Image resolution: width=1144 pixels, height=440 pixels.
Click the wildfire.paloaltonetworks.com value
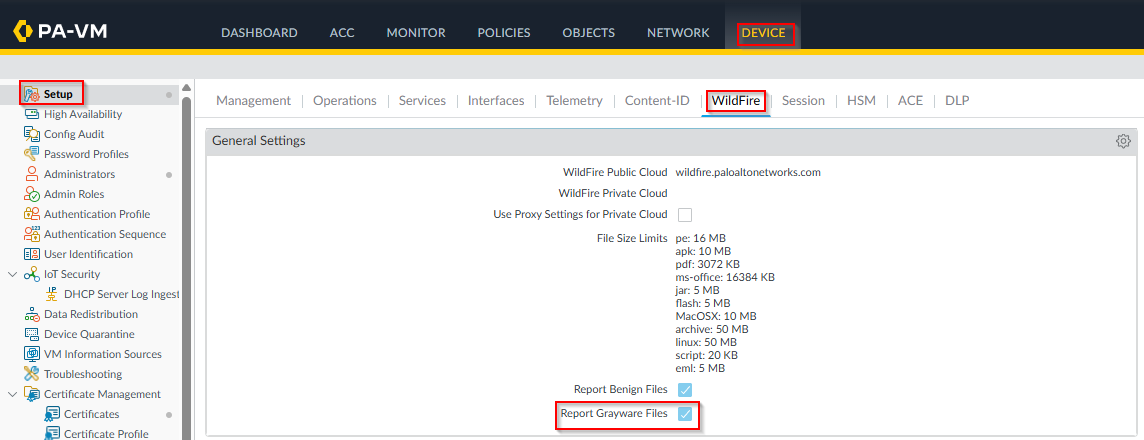click(749, 172)
